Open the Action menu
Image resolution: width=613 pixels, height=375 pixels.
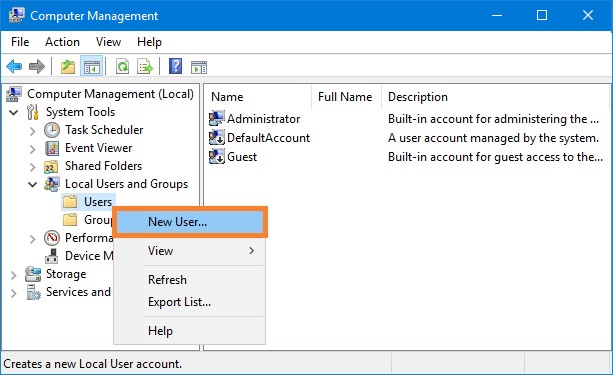pyautogui.click(x=62, y=42)
